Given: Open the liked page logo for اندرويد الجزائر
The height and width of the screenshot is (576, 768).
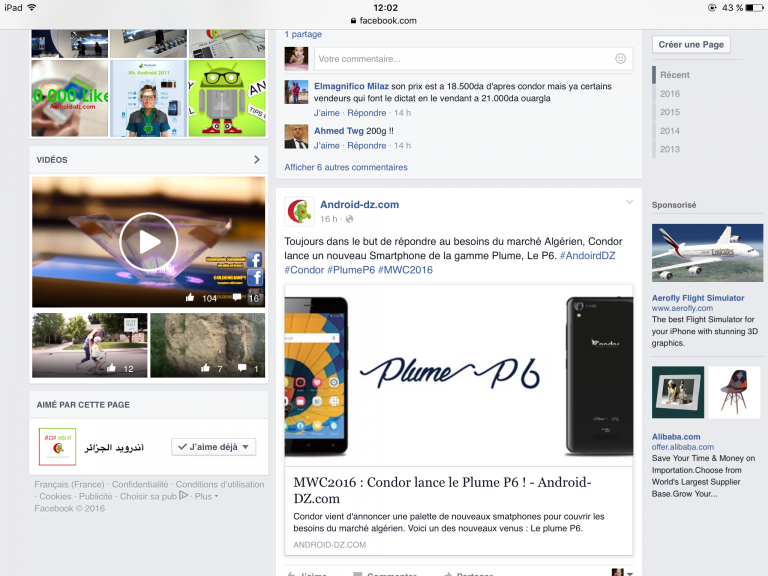Looking at the screenshot, I should pos(57,446).
